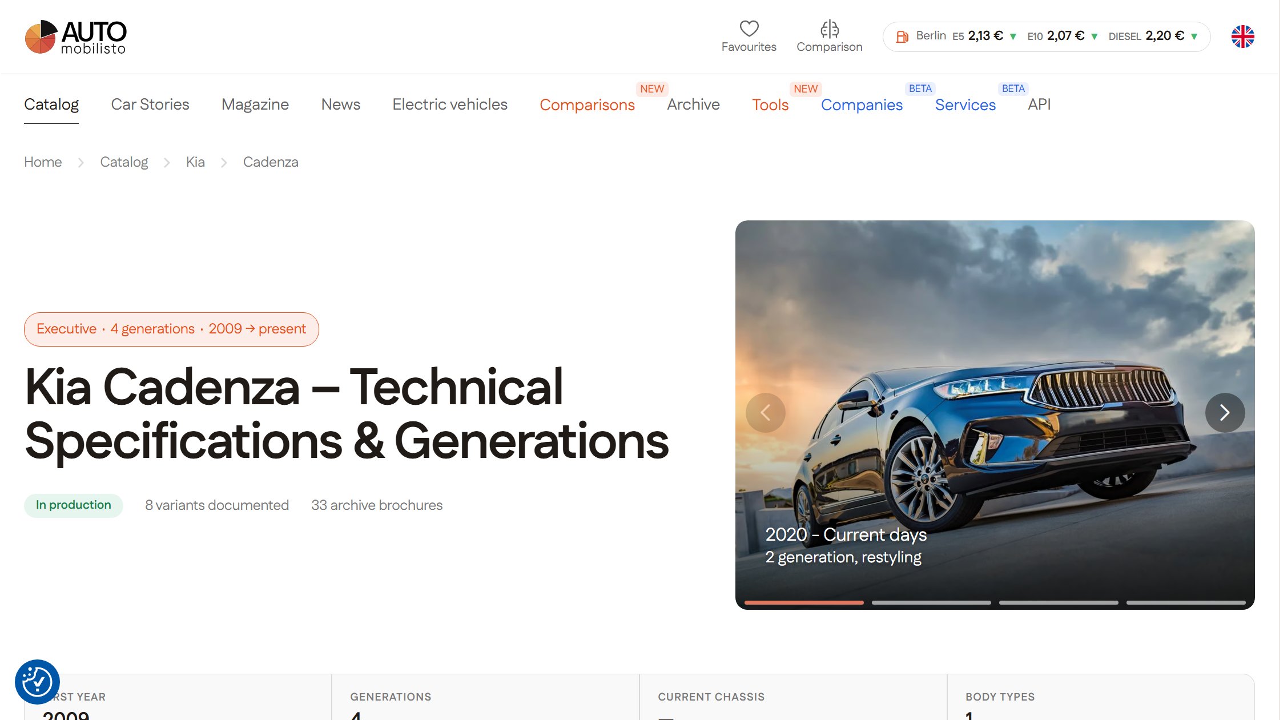Show the next car photo
The width and height of the screenshot is (1280, 720).
1225,412
